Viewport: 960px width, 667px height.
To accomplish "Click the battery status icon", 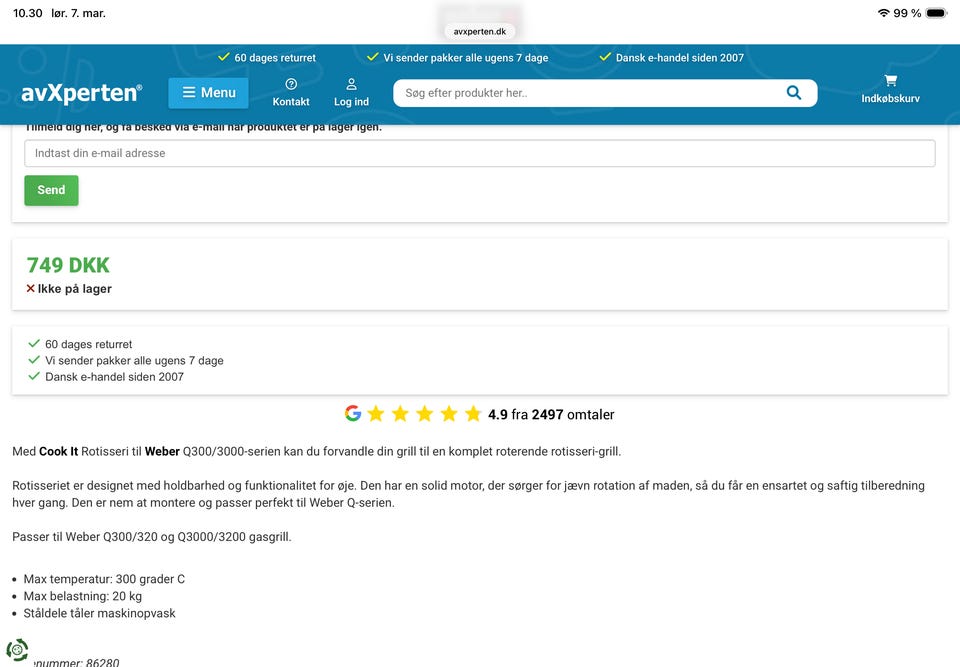I will click(936, 13).
